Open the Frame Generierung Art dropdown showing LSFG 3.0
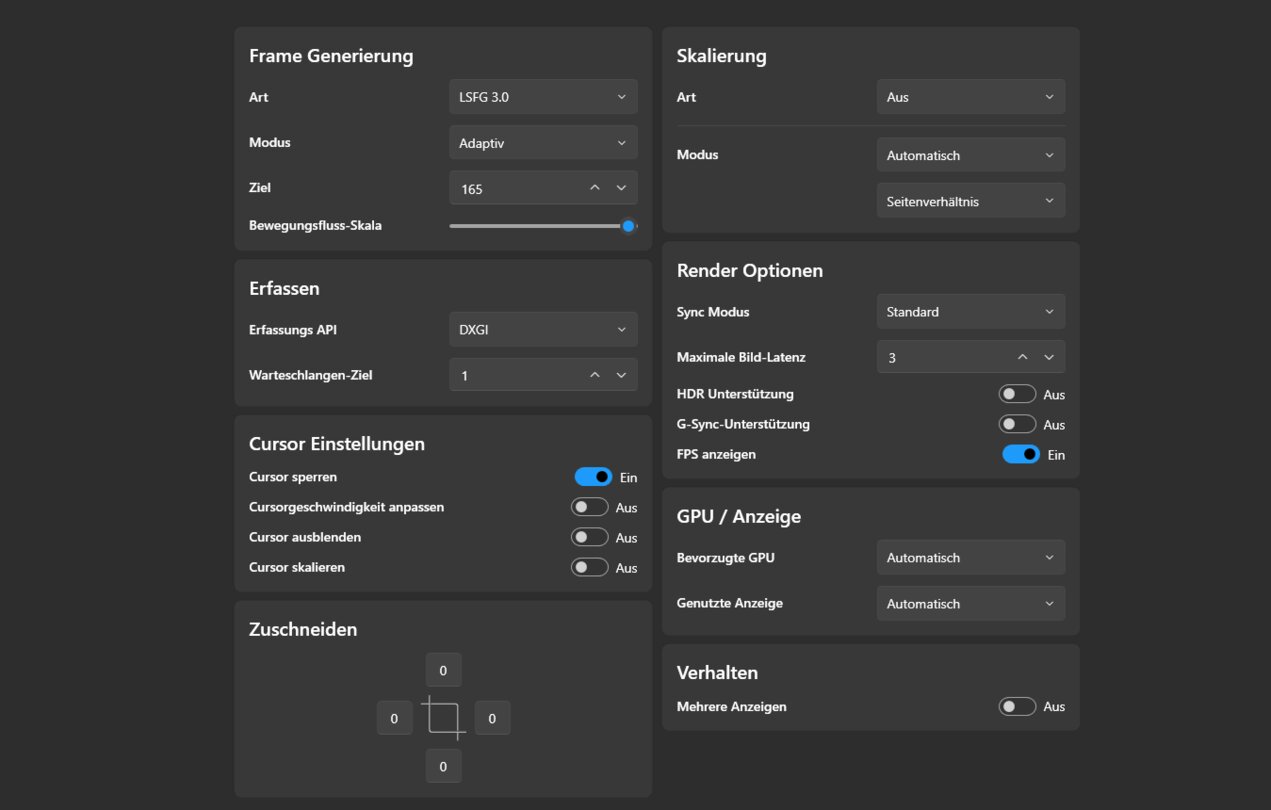The width and height of the screenshot is (1271, 810). [x=543, y=97]
